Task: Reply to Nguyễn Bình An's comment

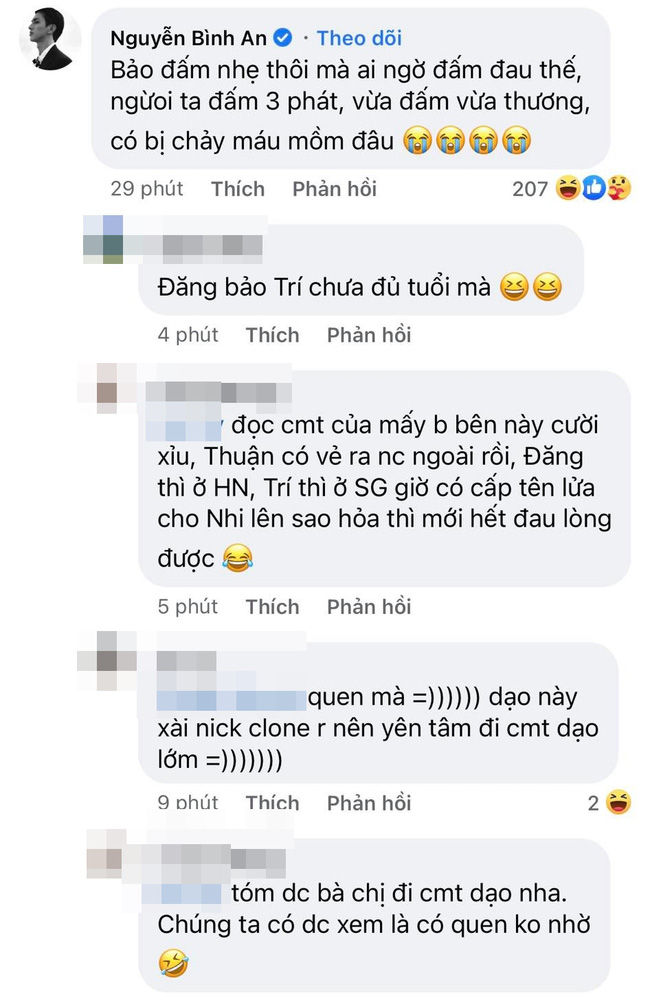Action: (334, 189)
